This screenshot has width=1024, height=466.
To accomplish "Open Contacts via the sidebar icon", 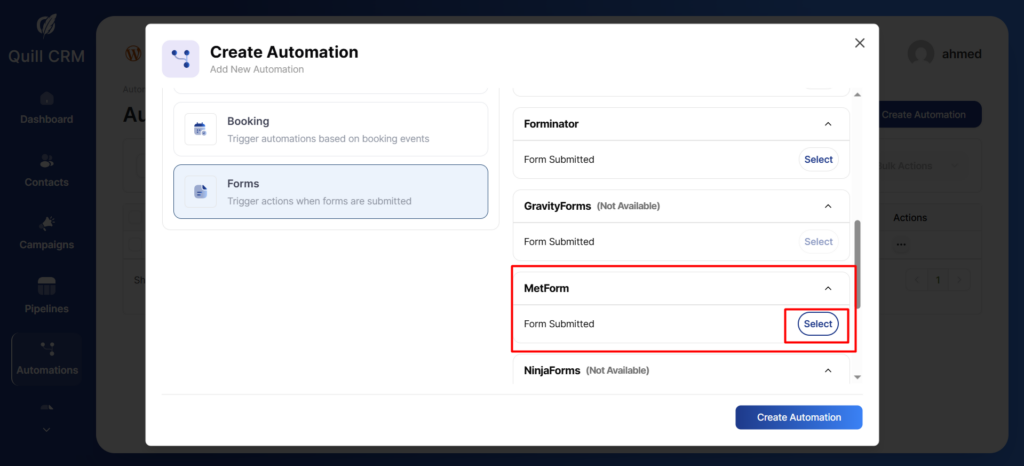I will (x=46, y=161).
